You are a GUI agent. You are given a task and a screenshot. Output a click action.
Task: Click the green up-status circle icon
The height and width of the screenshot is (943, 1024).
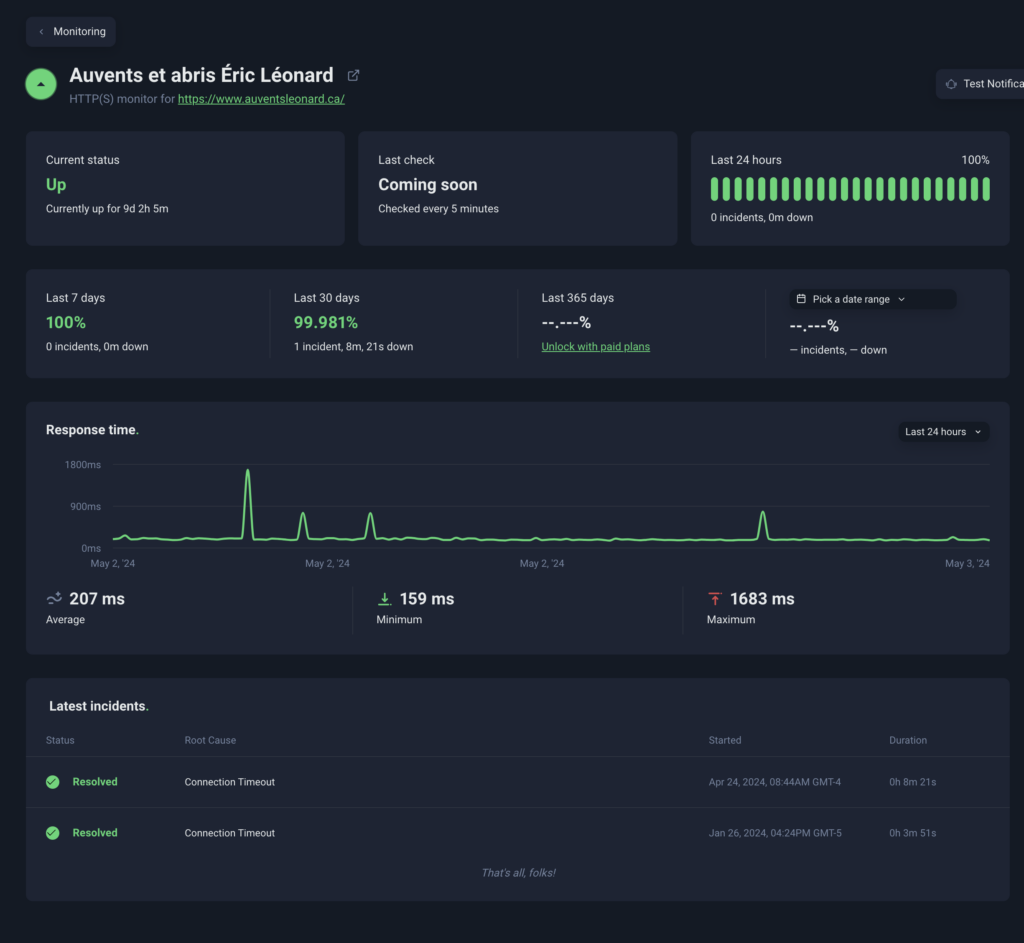pyautogui.click(x=40, y=85)
